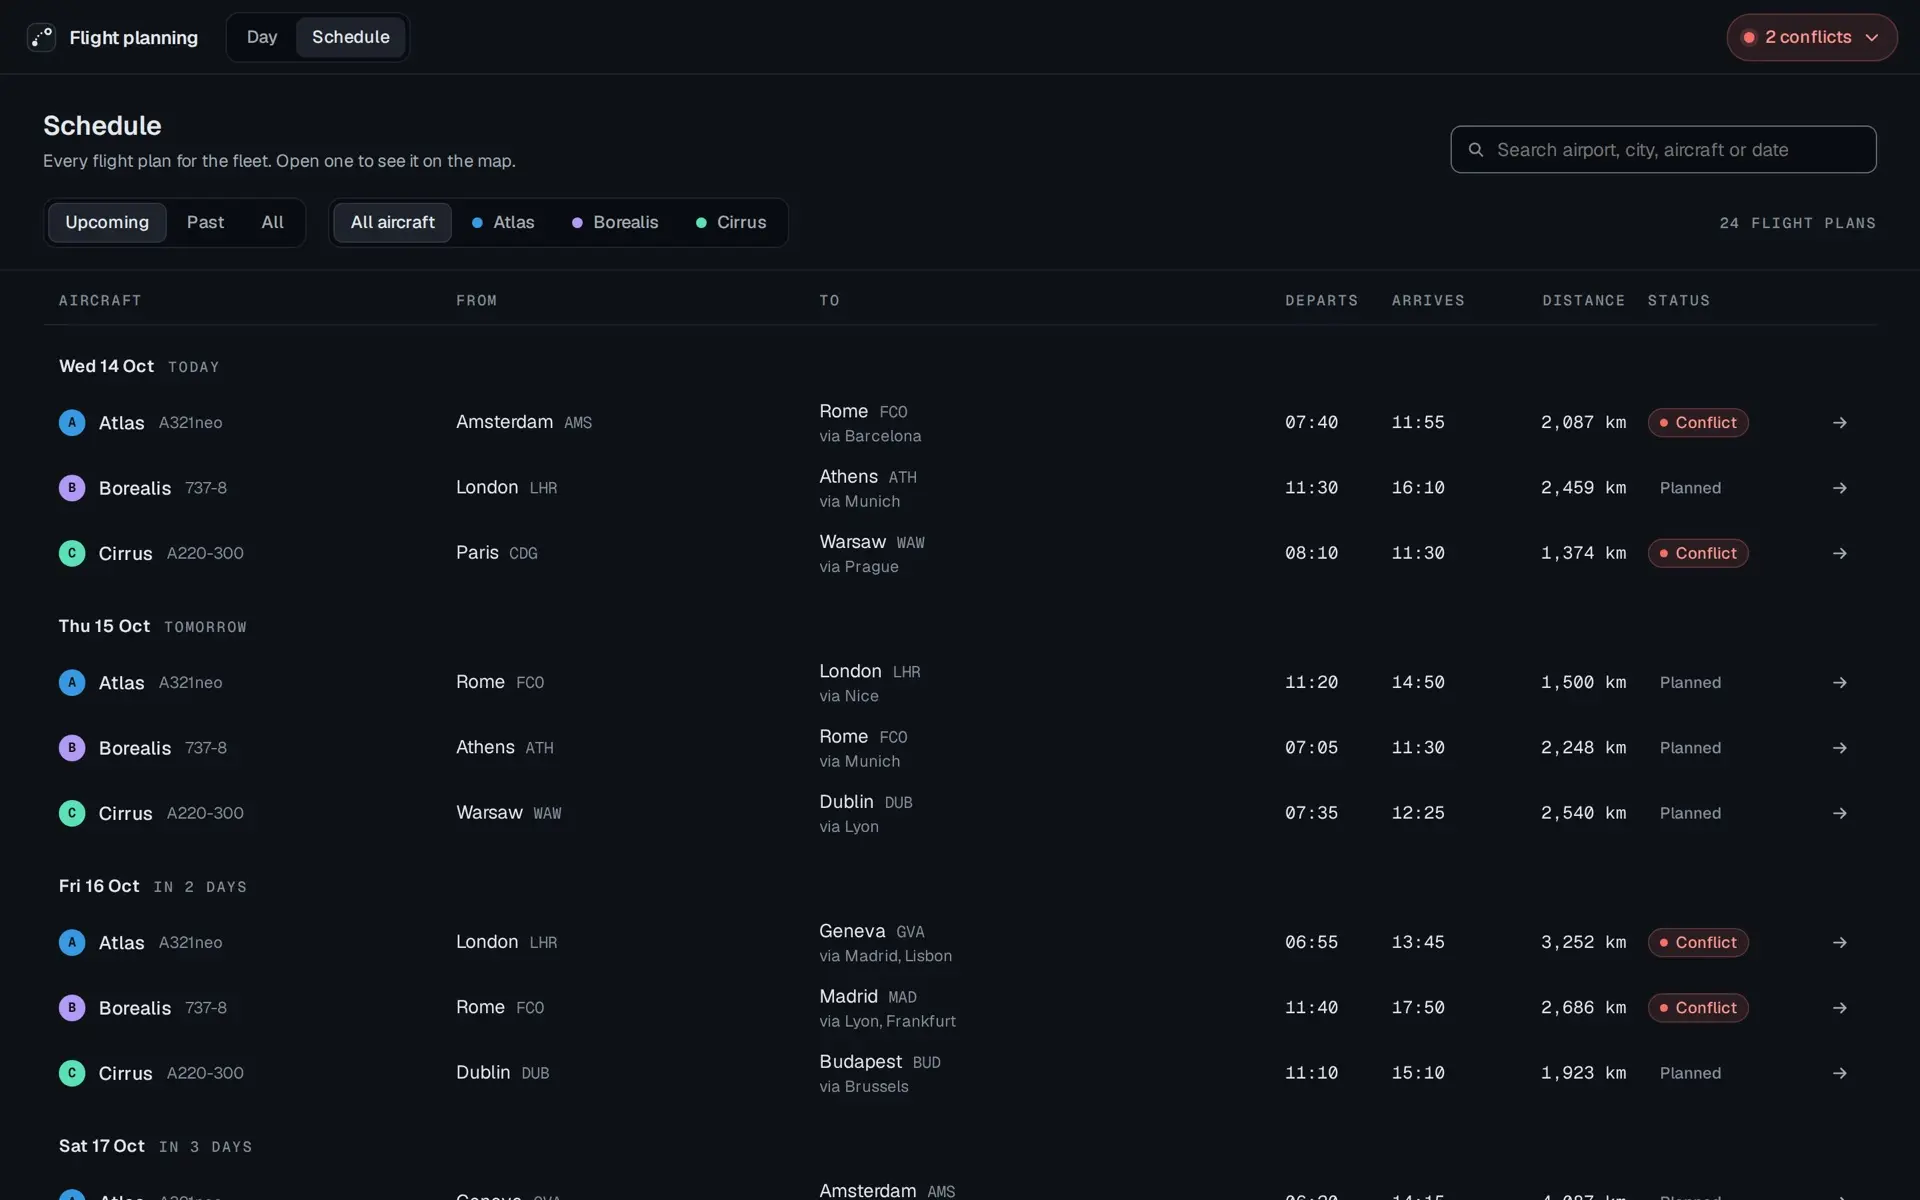
Task: Select the Schedule view tab
Action: click(351, 37)
